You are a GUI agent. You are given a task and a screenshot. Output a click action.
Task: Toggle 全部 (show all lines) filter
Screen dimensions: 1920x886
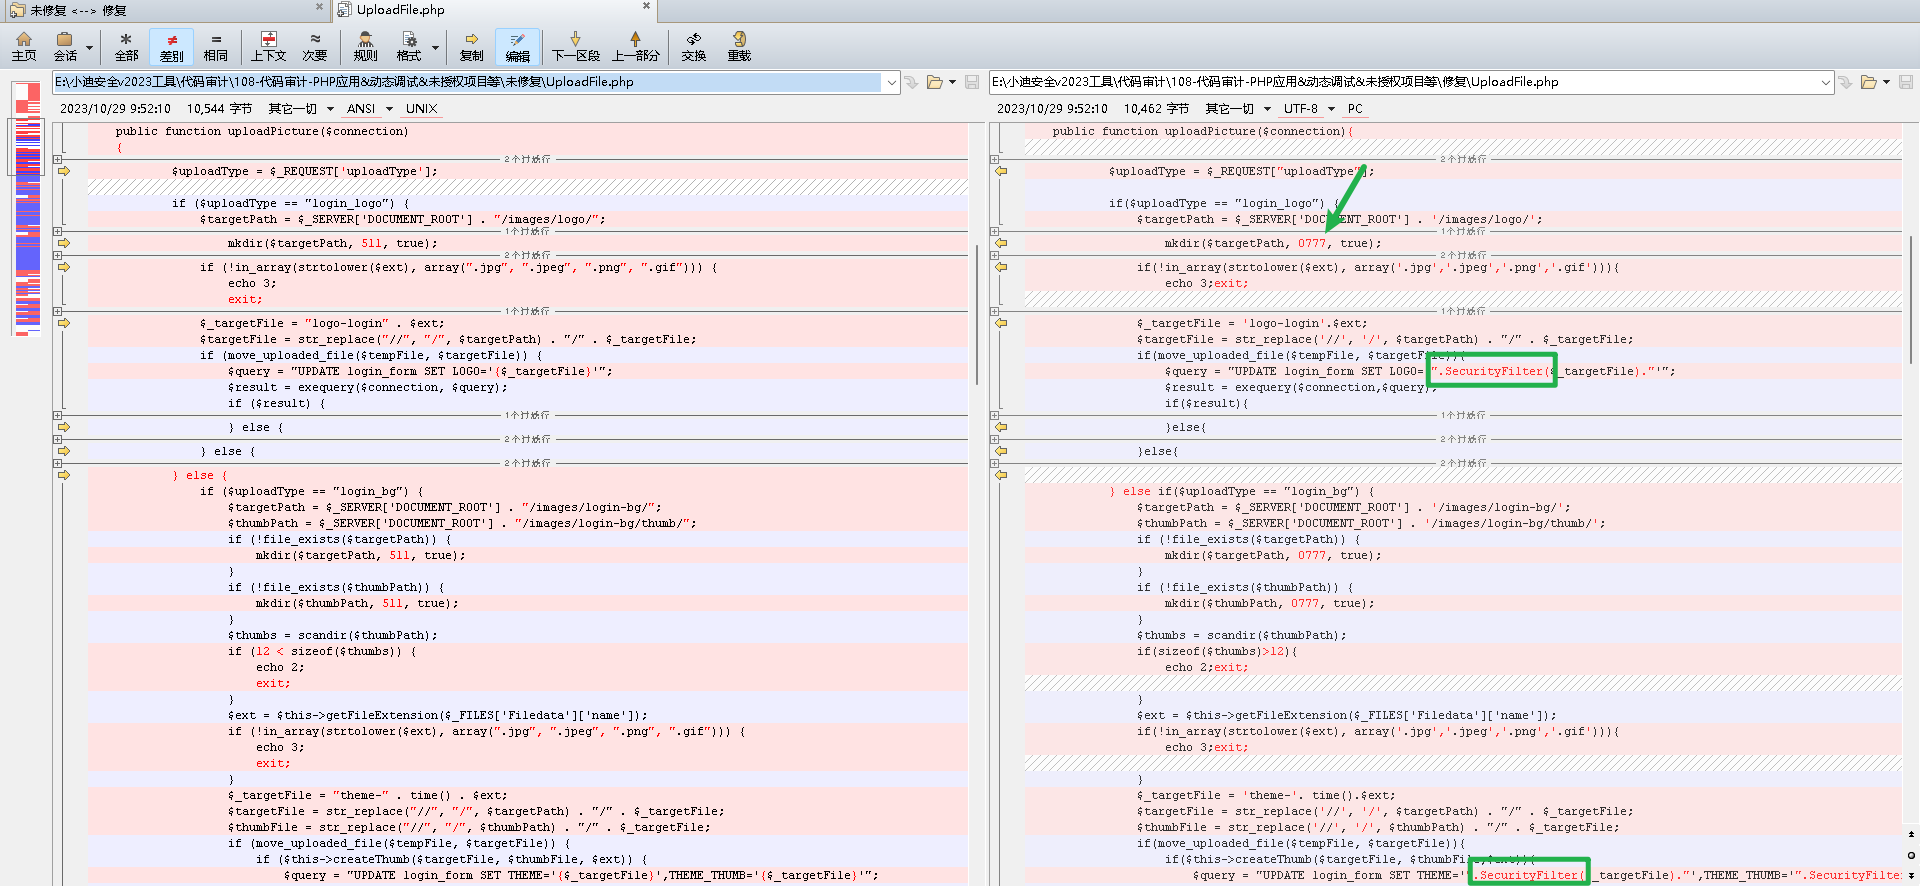(126, 46)
